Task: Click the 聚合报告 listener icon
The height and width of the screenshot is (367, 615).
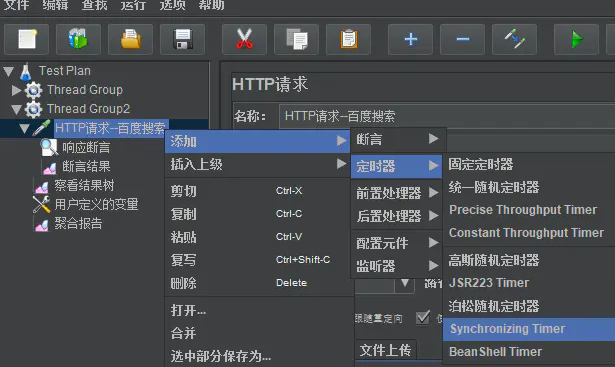Action: click(x=42, y=225)
